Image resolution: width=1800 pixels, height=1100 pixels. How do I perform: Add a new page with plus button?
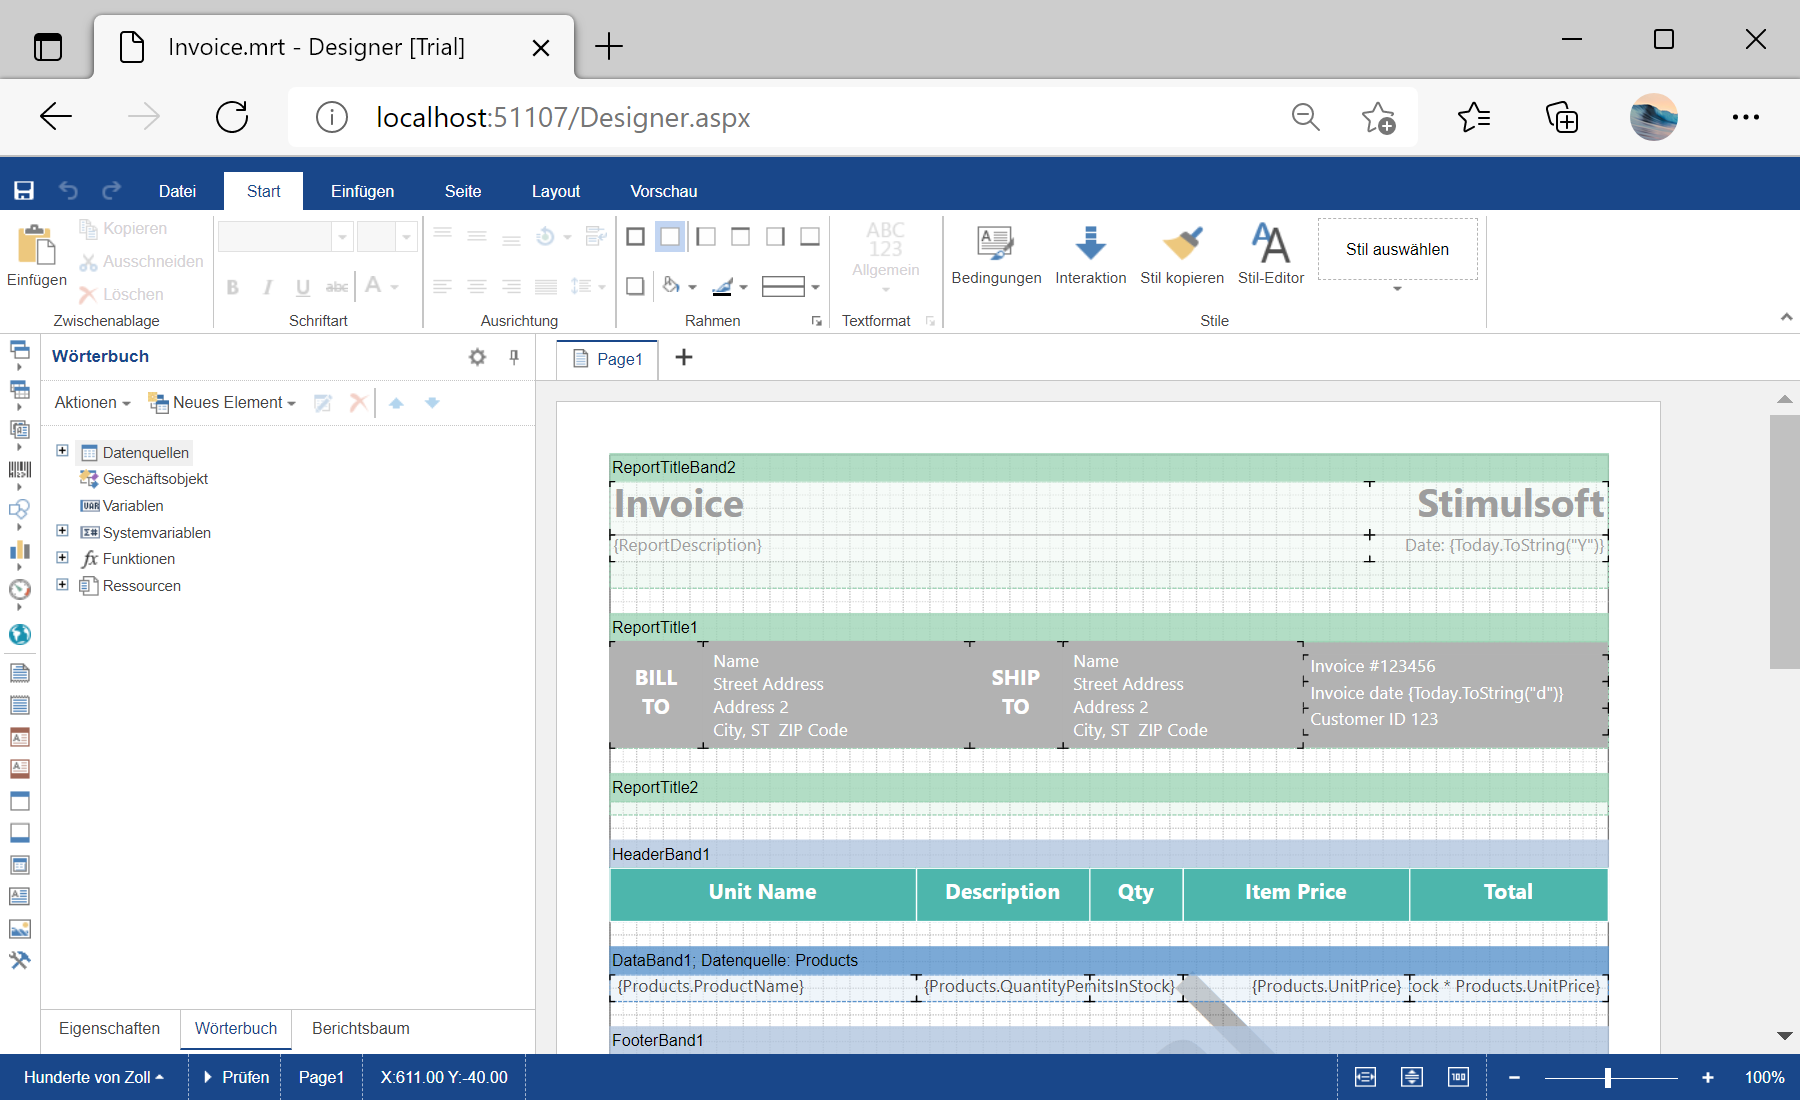click(x=684, y=357)
